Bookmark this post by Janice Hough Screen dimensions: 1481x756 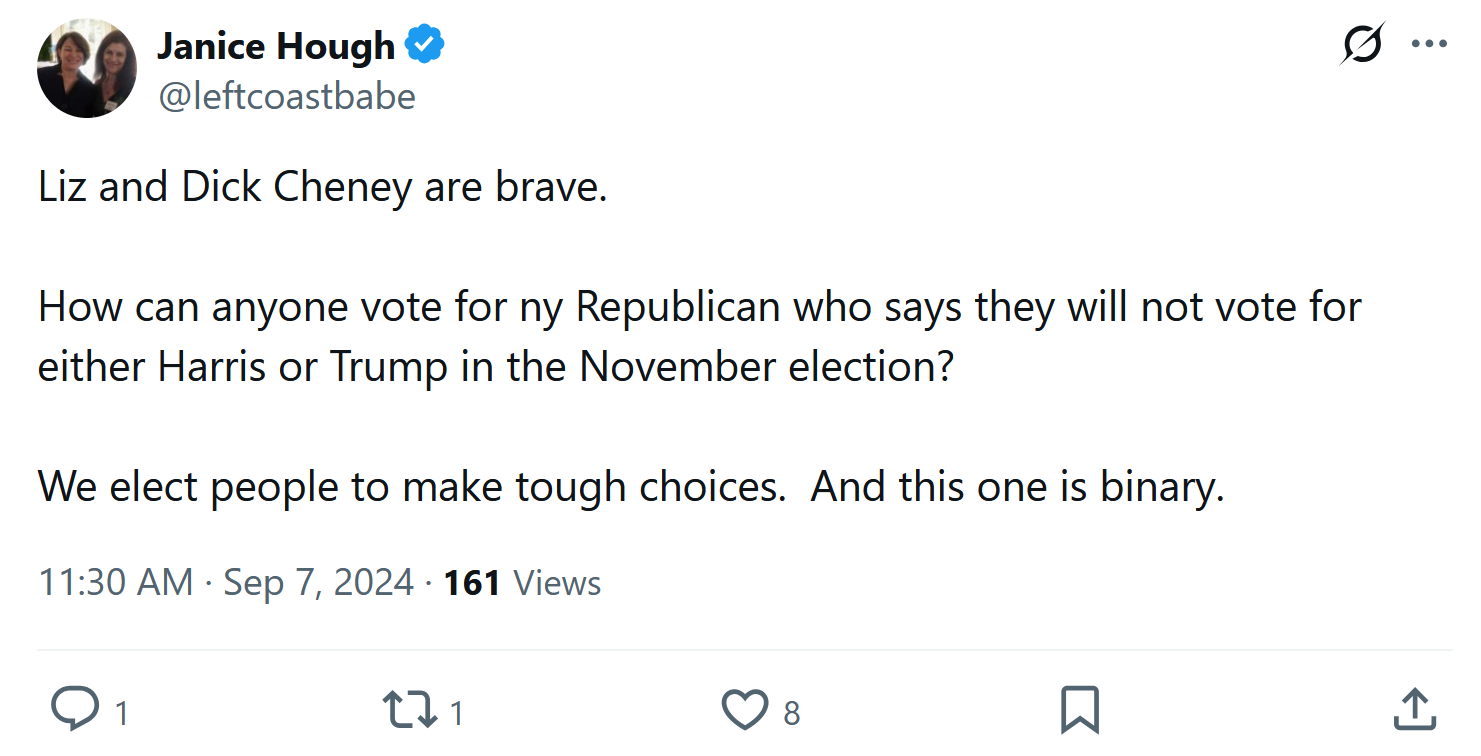tap(1080, 709)
